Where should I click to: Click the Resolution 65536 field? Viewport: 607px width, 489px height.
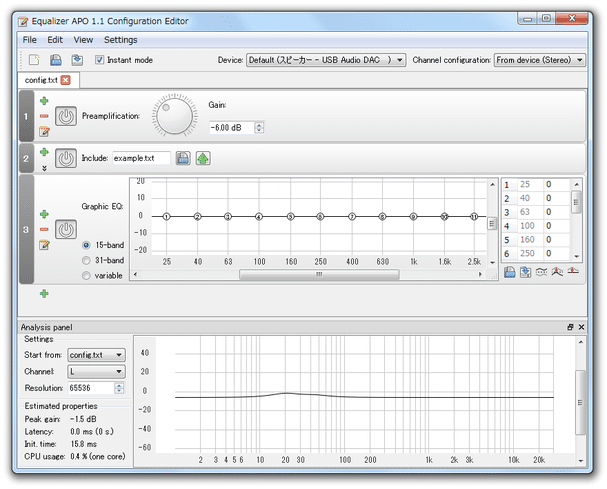point(91,388)
